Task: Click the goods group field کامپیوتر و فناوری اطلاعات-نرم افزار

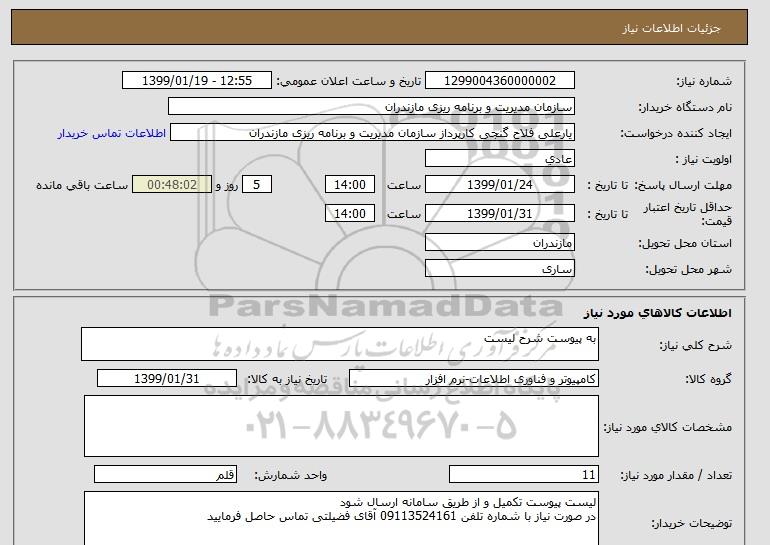Action: pos(473,379)
